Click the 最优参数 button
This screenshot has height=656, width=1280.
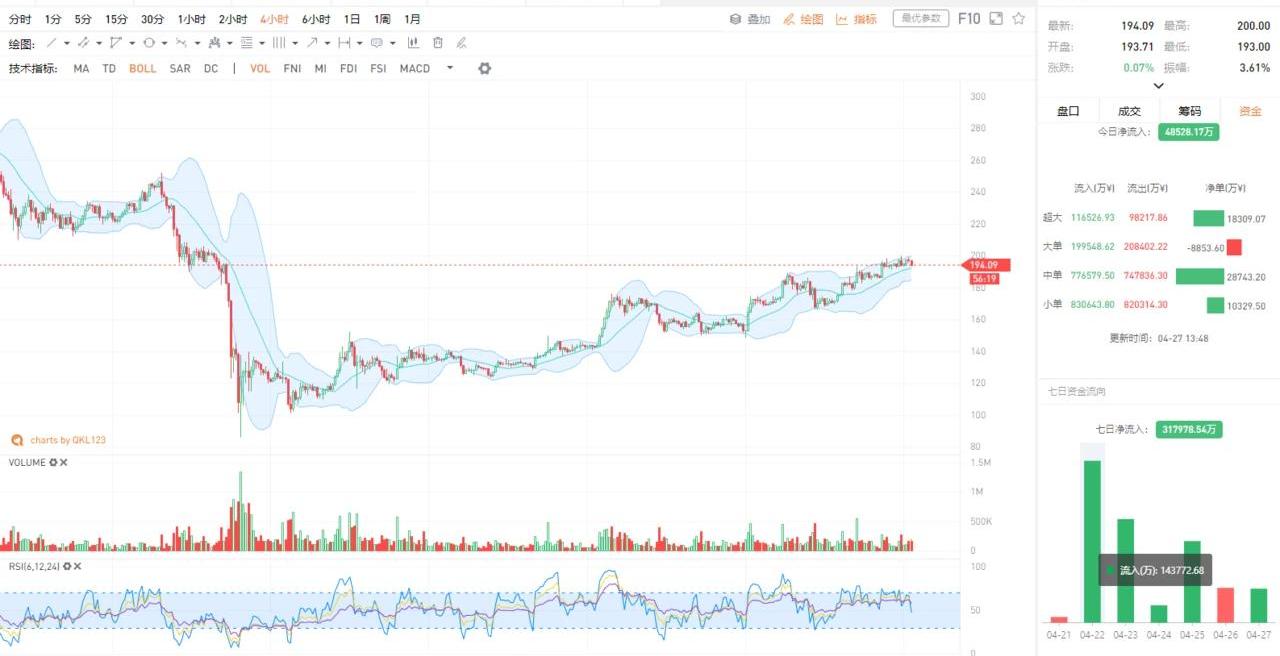pyautogui.click(x=920, y=18)
